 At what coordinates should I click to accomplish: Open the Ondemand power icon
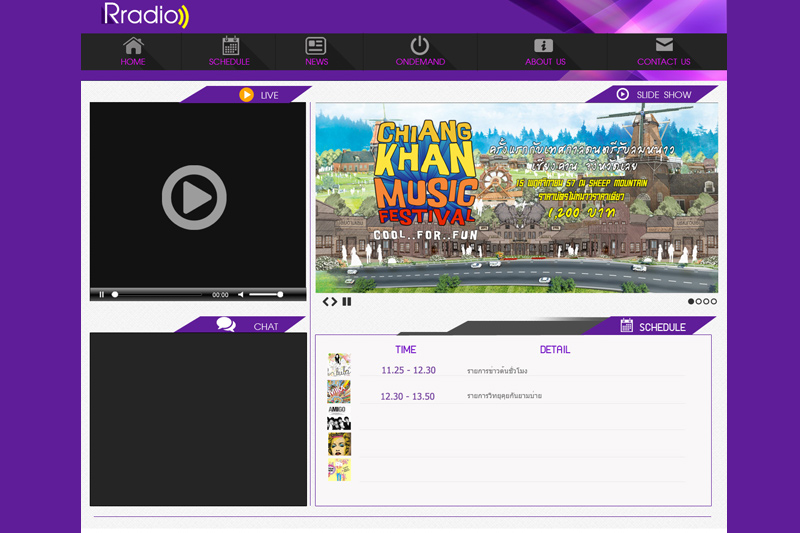coord(420,45)
